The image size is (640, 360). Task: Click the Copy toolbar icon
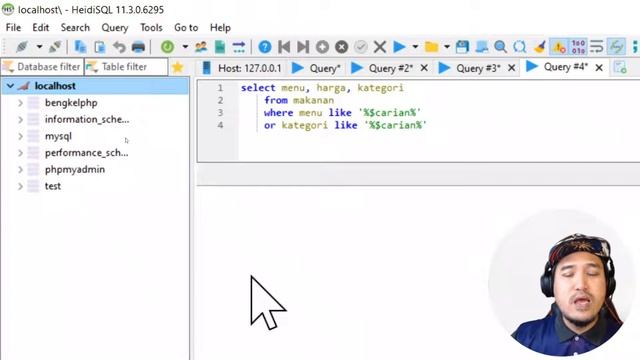80,47
